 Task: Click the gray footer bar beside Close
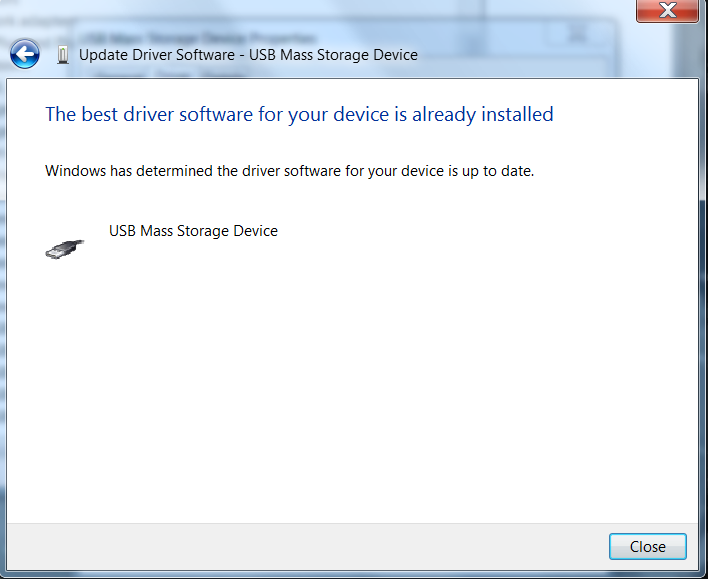point(300,546)
